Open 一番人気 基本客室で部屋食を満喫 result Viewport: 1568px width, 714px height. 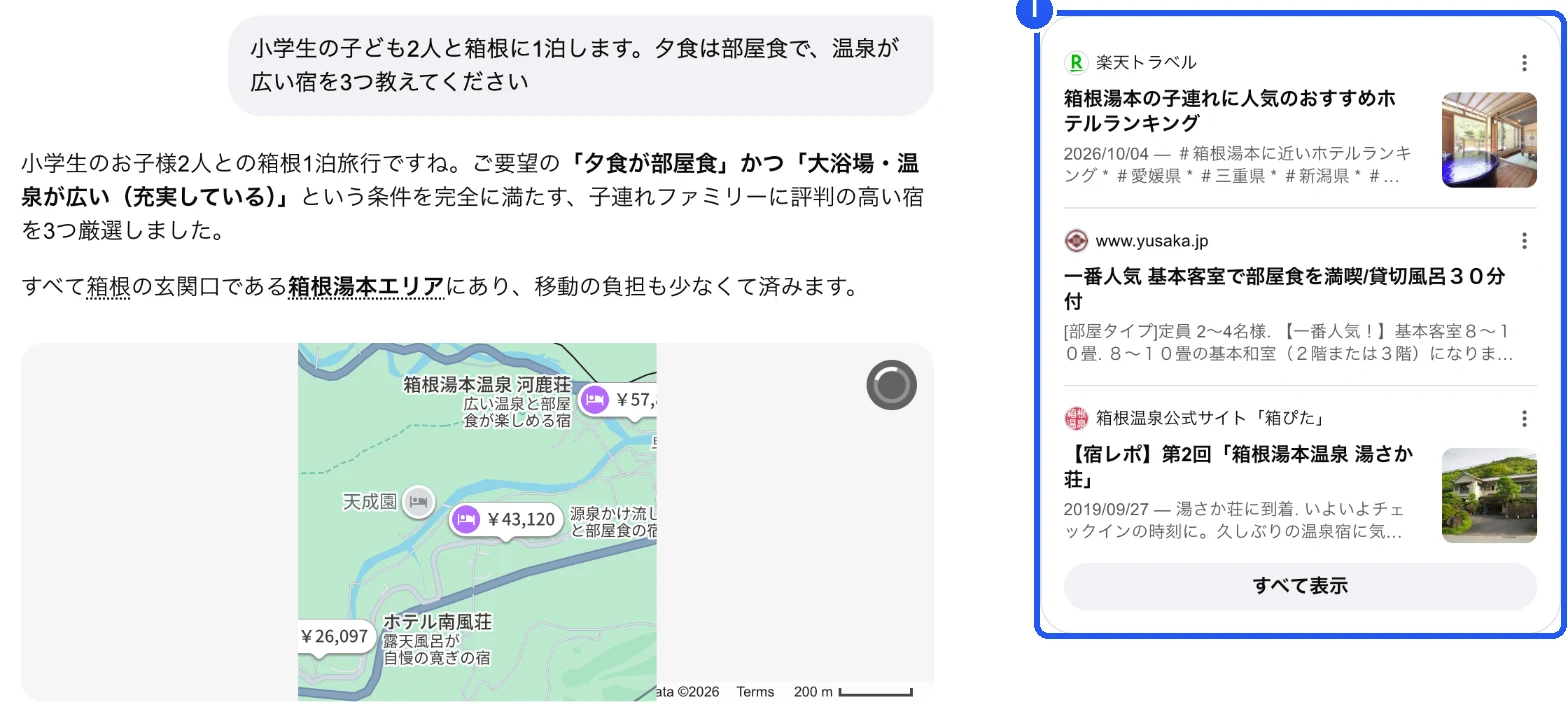pos(1284,288)
